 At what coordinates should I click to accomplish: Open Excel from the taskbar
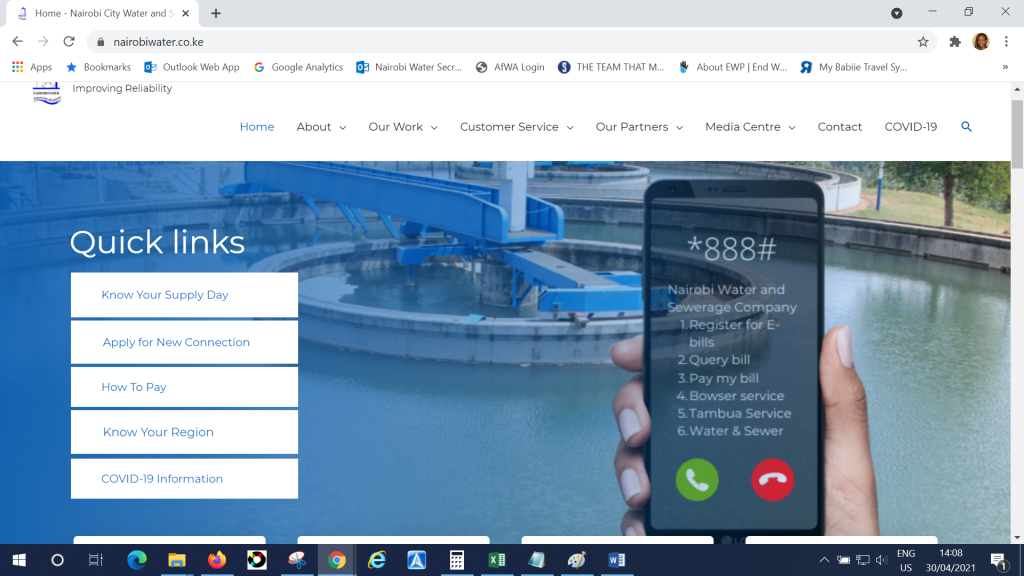497,560
